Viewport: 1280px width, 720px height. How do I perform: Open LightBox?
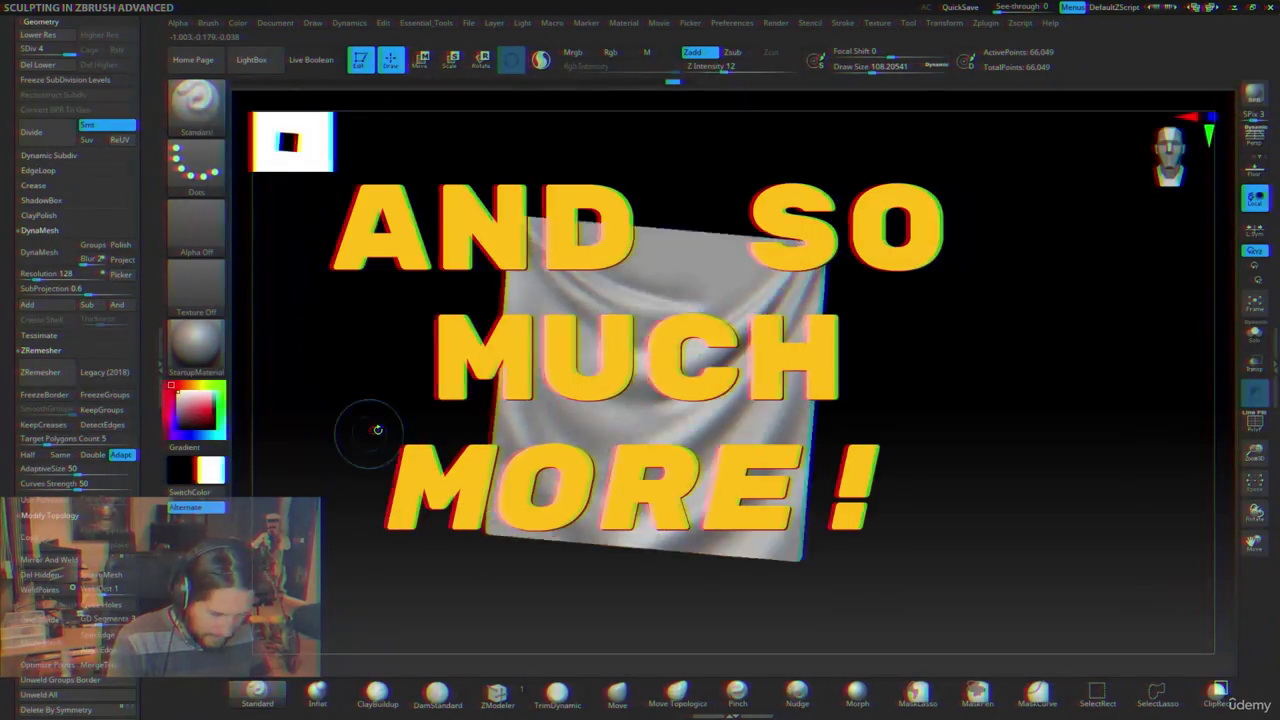coord(251,60)
